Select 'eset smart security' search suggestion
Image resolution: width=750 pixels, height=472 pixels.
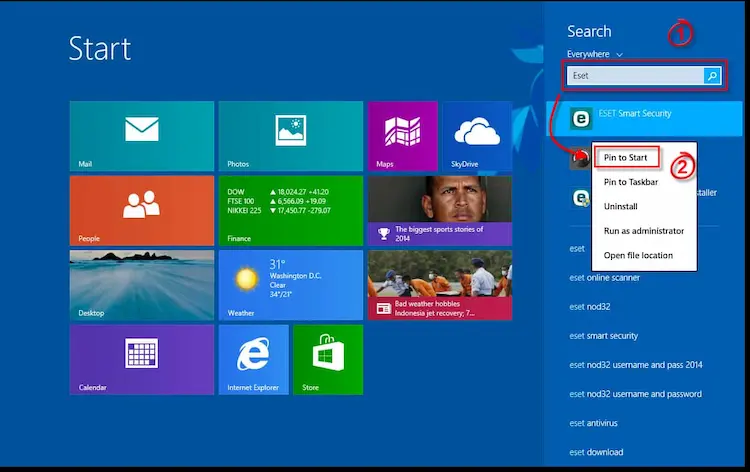604,336
